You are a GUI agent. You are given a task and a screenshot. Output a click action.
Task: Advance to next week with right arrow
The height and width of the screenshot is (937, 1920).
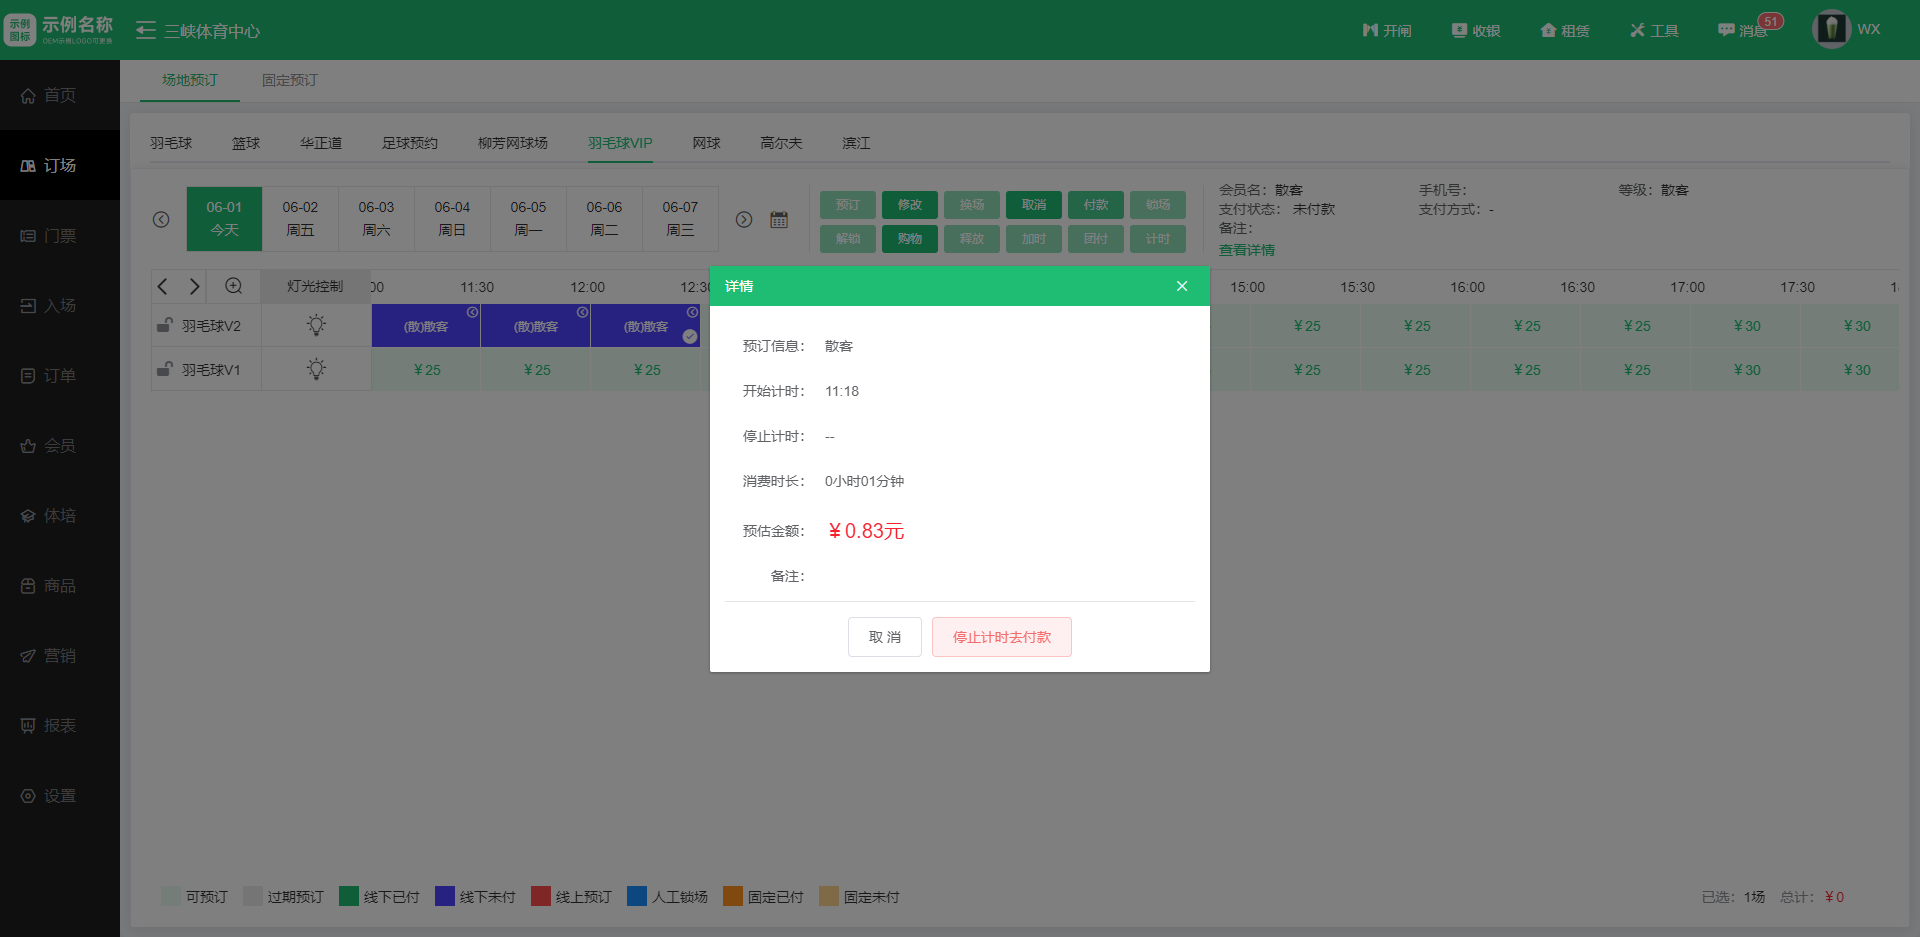(744, 220)
